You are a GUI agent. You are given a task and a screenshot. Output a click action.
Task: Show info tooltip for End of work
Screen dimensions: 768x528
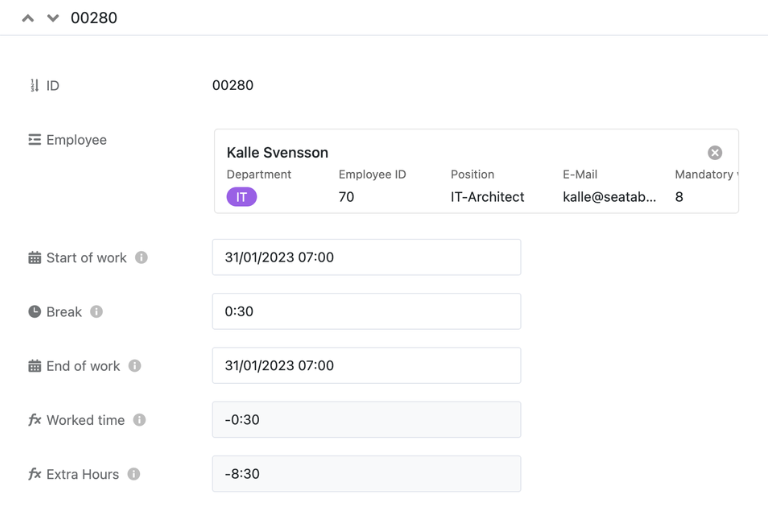pyautogui.click(x=134, y=366)
